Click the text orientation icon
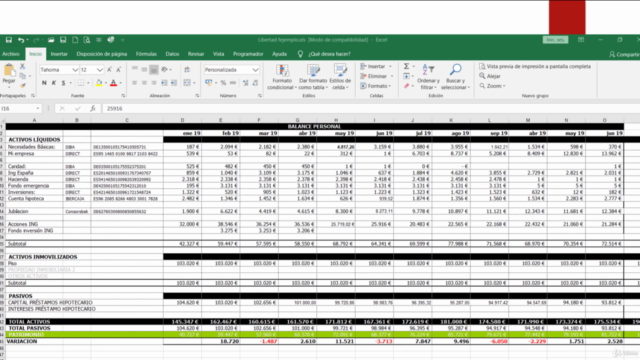 (x=164, y=70)
